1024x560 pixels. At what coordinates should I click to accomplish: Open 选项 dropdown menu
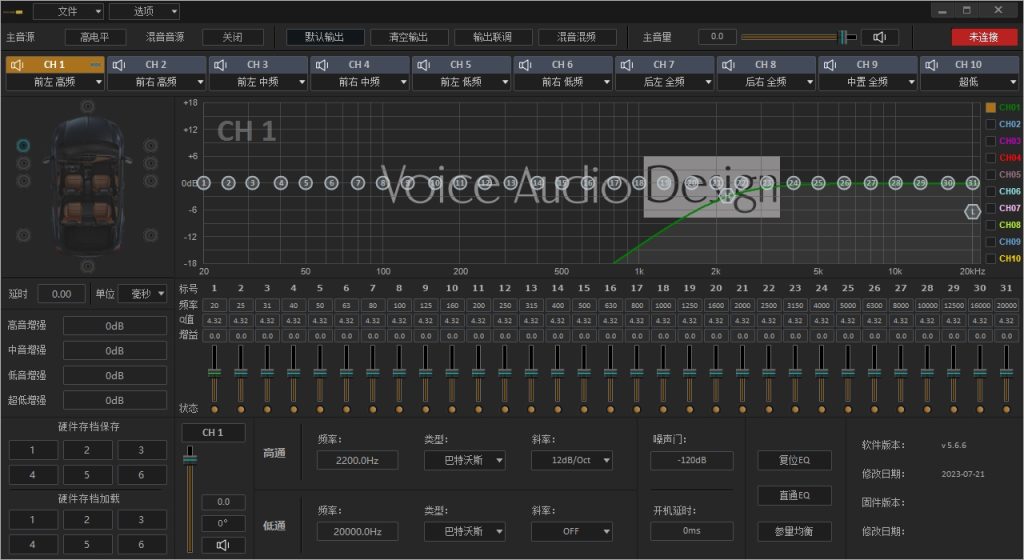[144, 11]
